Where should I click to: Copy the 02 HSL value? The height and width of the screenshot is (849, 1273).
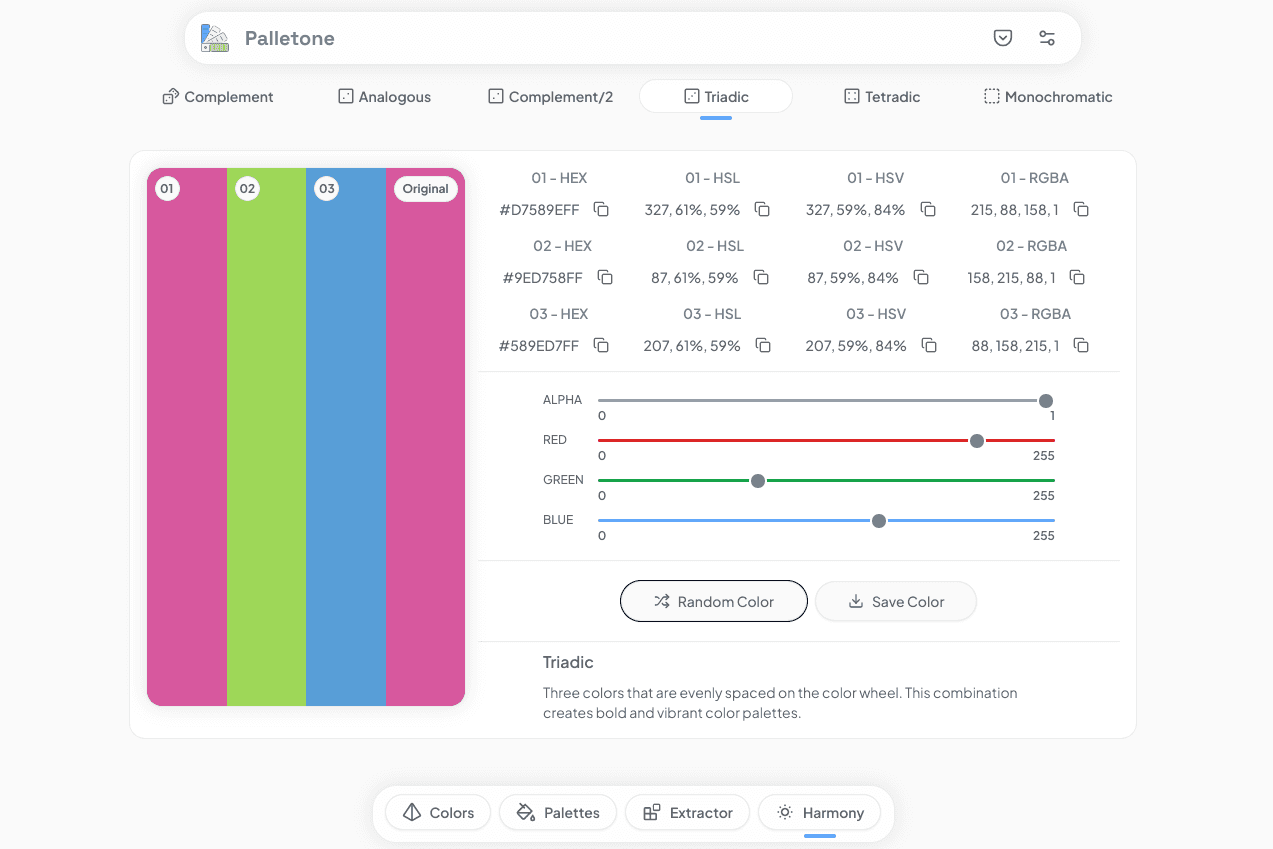(761, 278)
